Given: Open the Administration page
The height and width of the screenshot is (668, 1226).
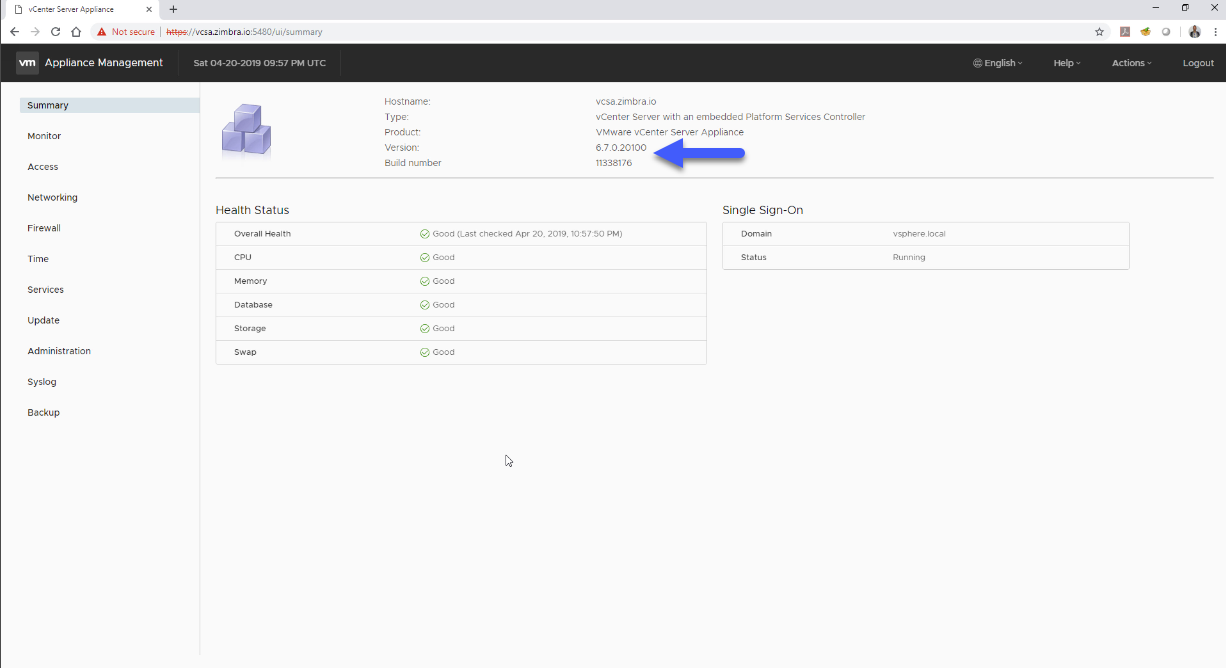Looking at the screenshot, I should point(59,351).
